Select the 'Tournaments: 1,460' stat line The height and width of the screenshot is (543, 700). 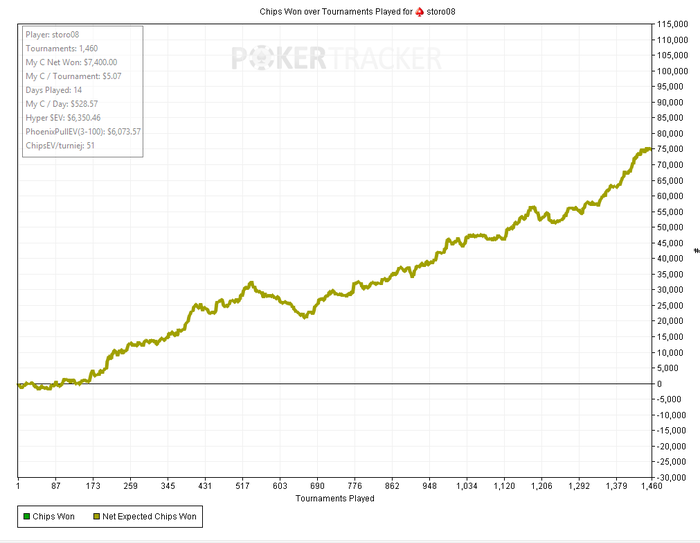click(x=62, y=48)
